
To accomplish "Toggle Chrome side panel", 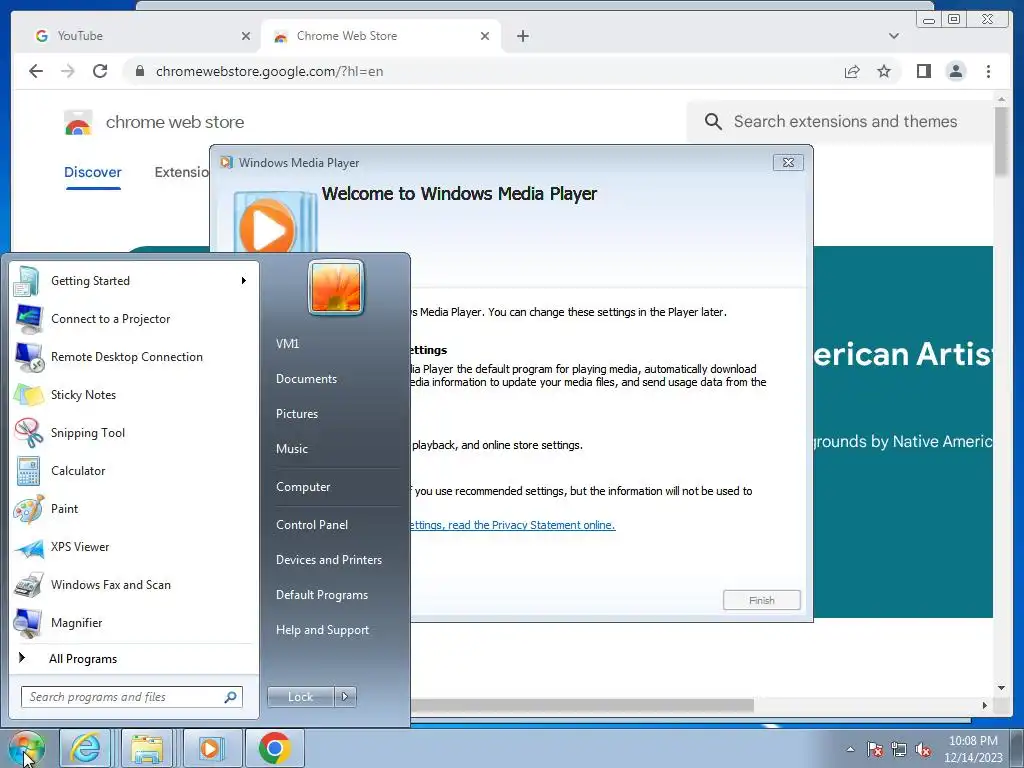I will 923,71.
